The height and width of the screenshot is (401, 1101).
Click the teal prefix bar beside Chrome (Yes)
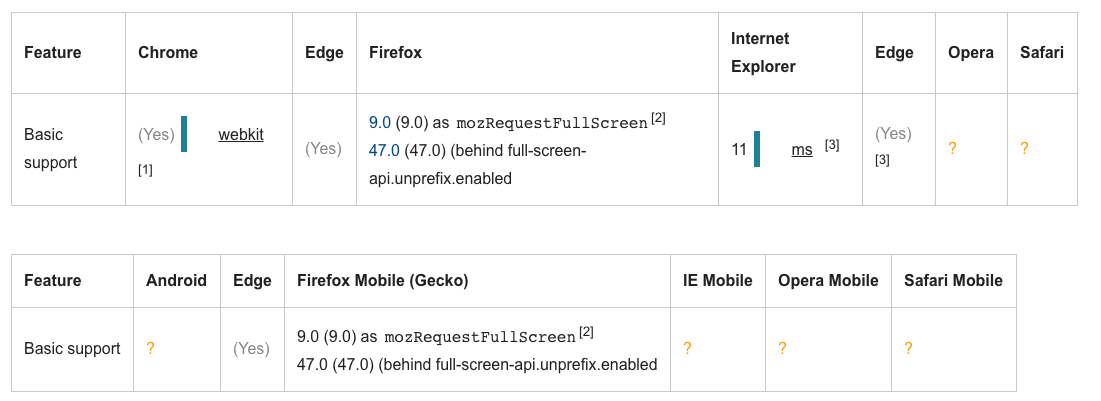pyautogui.click(x=184, y=134)
